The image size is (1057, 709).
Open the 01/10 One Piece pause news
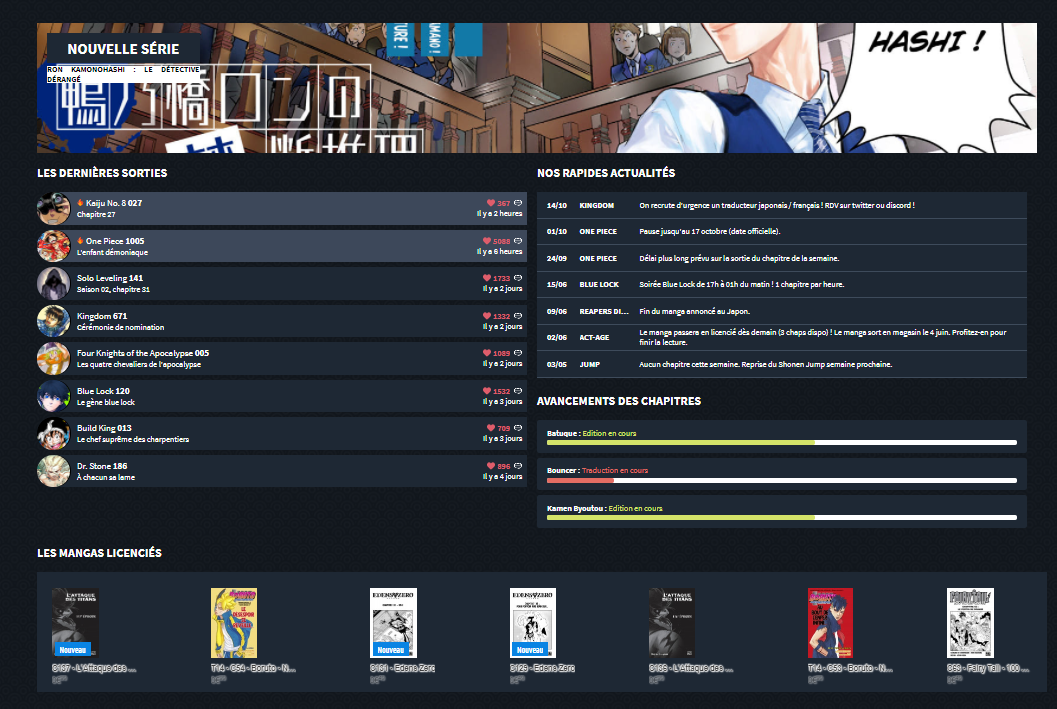(782, 231)
